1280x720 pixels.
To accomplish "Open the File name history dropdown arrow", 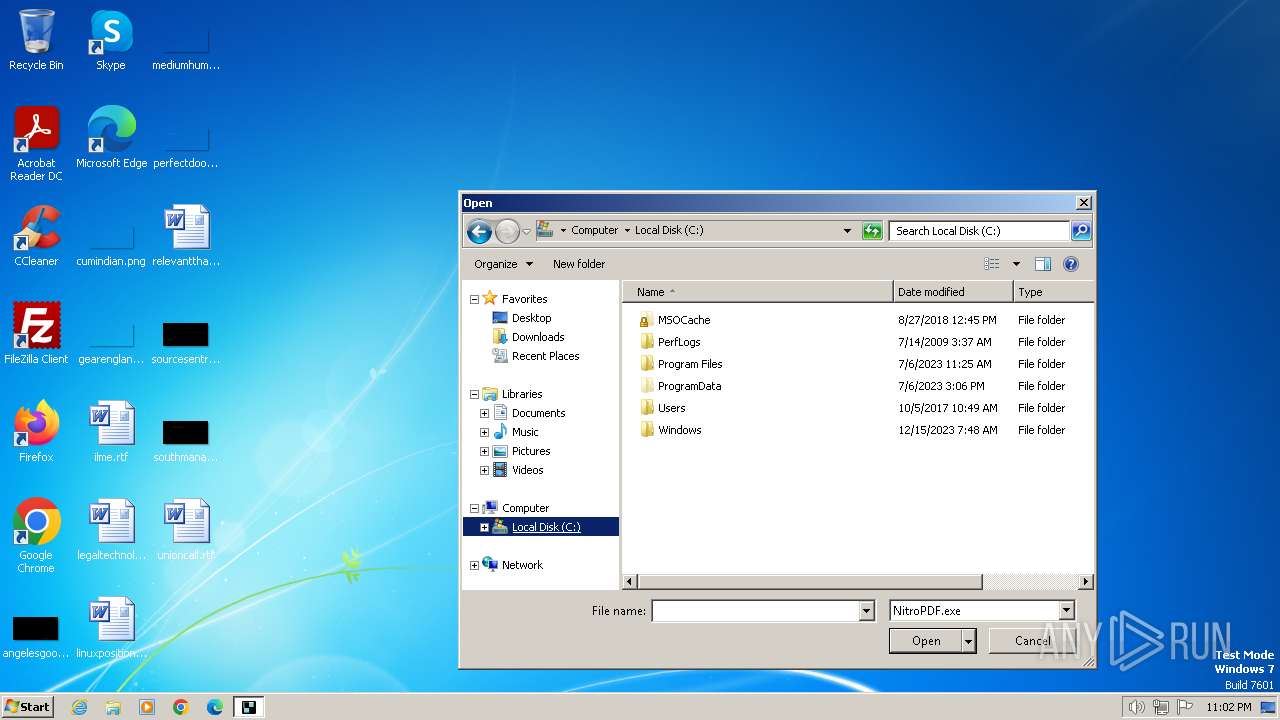I will [867, 610].
